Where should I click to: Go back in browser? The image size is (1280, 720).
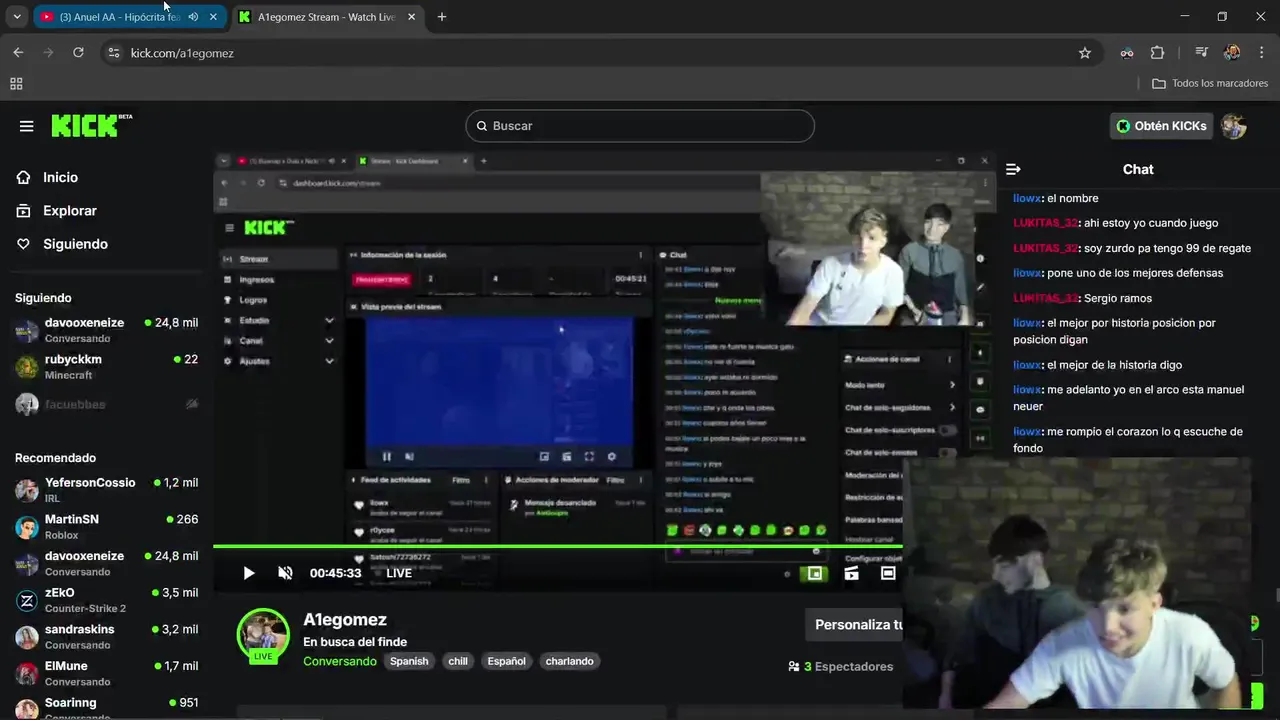(x=18, y=53)
